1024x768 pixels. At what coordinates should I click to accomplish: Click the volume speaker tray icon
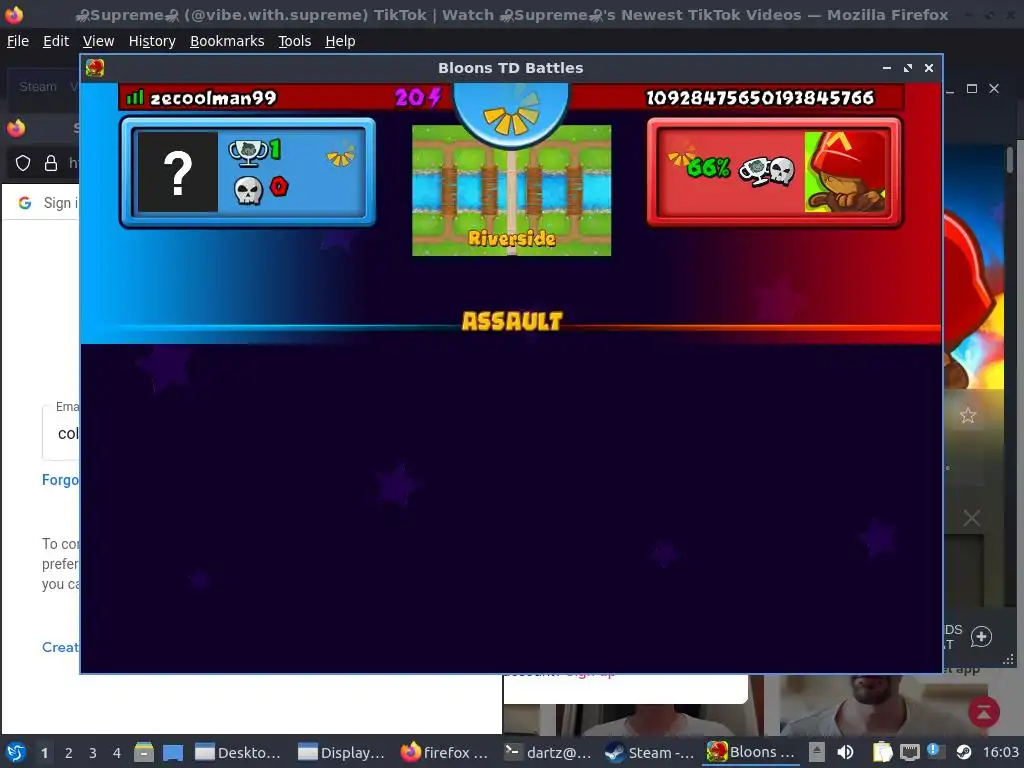(x=846, y=752)
